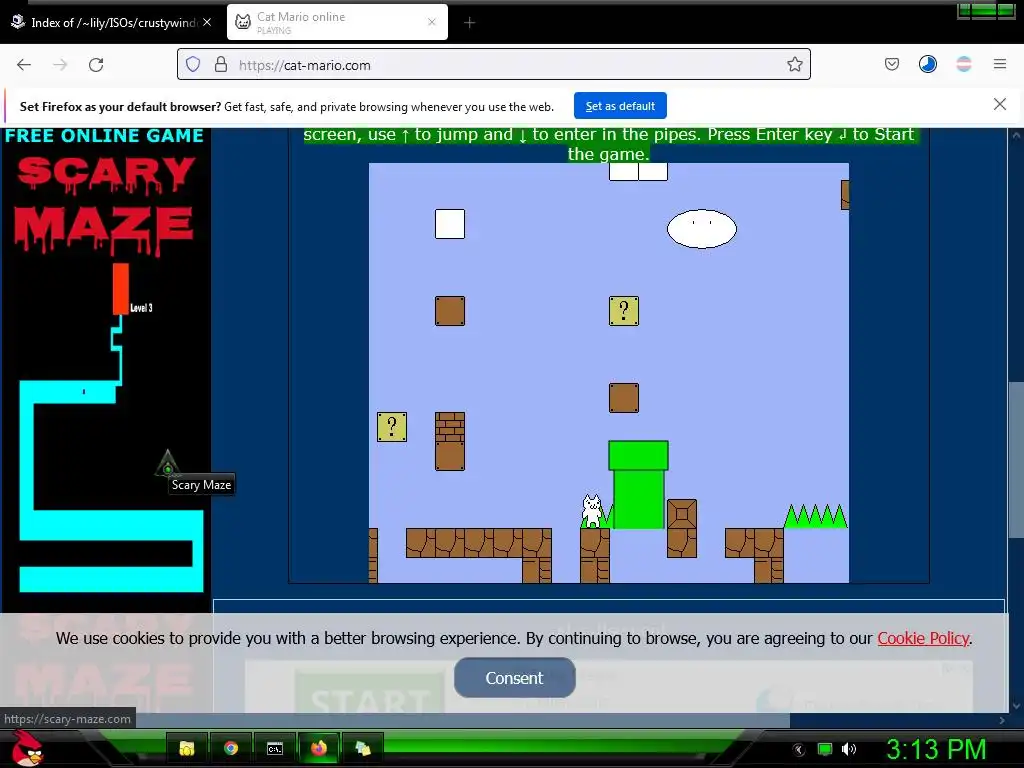The image size is (1024, 768).
Task: Open the volume speaker tray icon
Action: coord(849,749)
